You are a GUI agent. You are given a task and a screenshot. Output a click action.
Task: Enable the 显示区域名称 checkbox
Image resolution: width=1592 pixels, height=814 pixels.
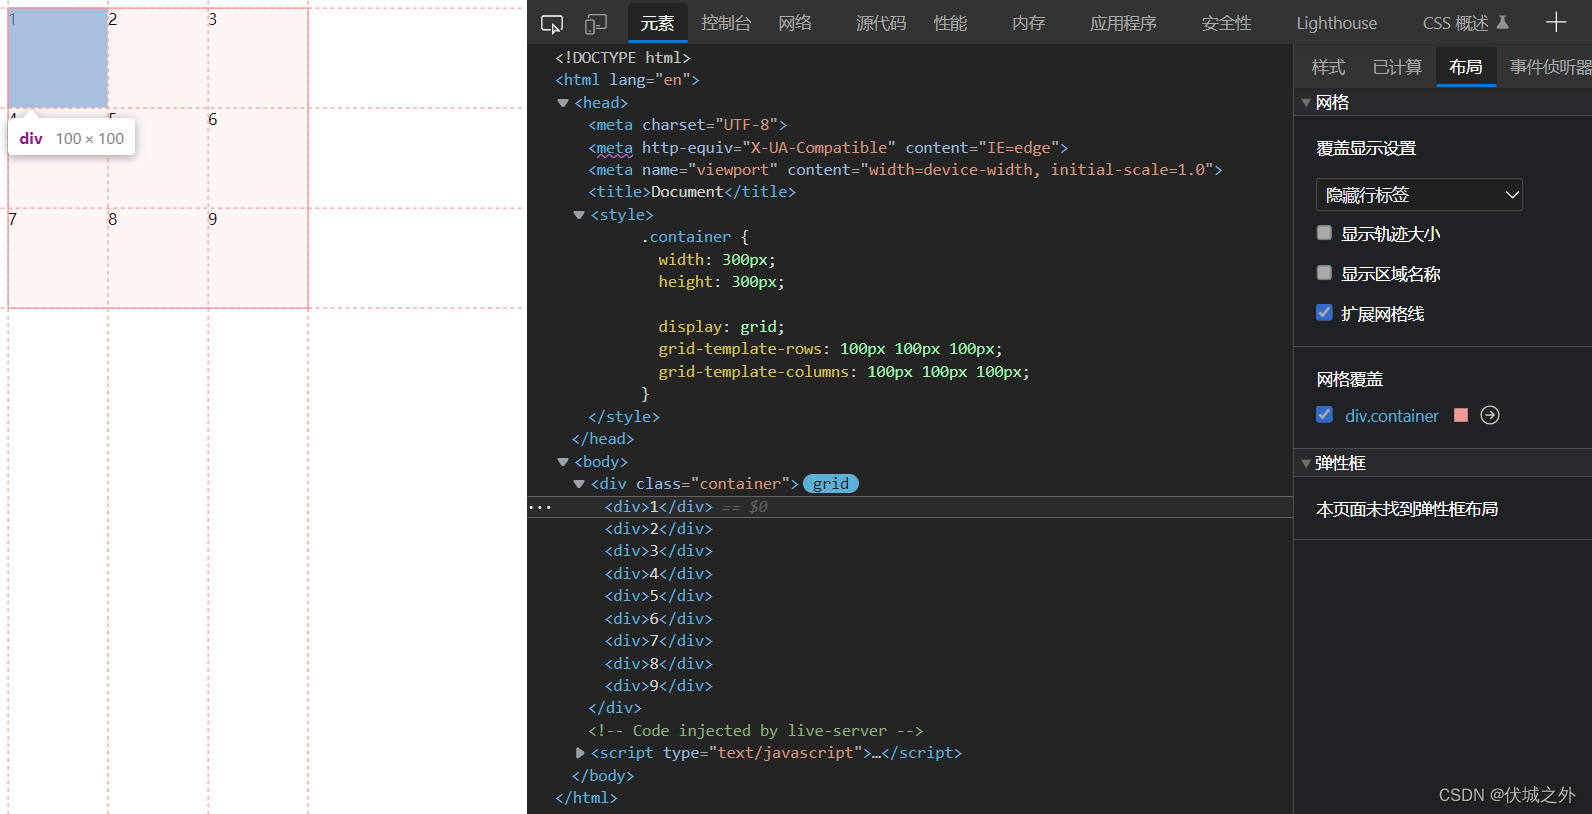[1324, 273]
